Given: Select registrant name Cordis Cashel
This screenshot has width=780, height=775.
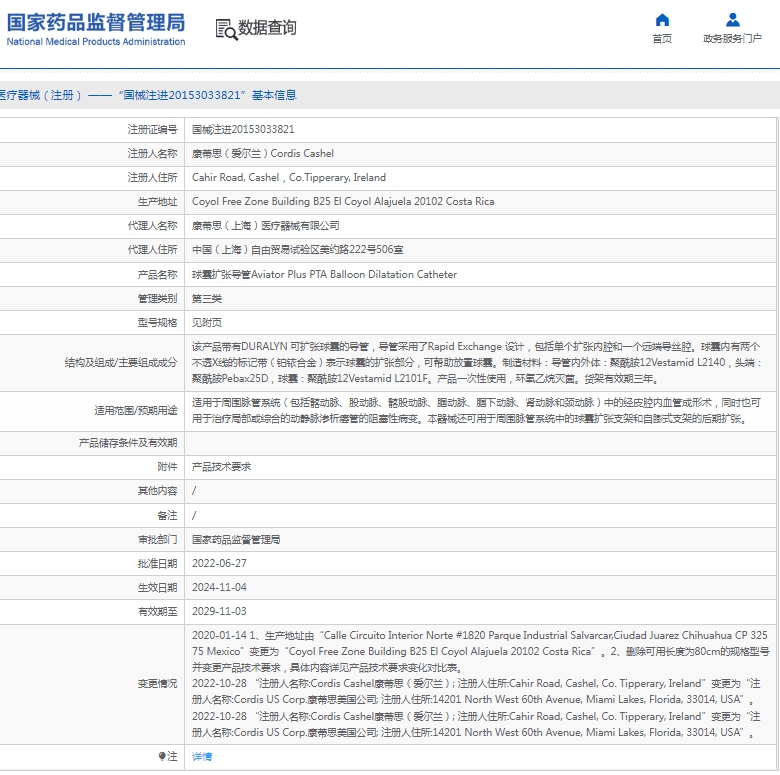Looking at the screenshot, I should click(x=263, y=153).
